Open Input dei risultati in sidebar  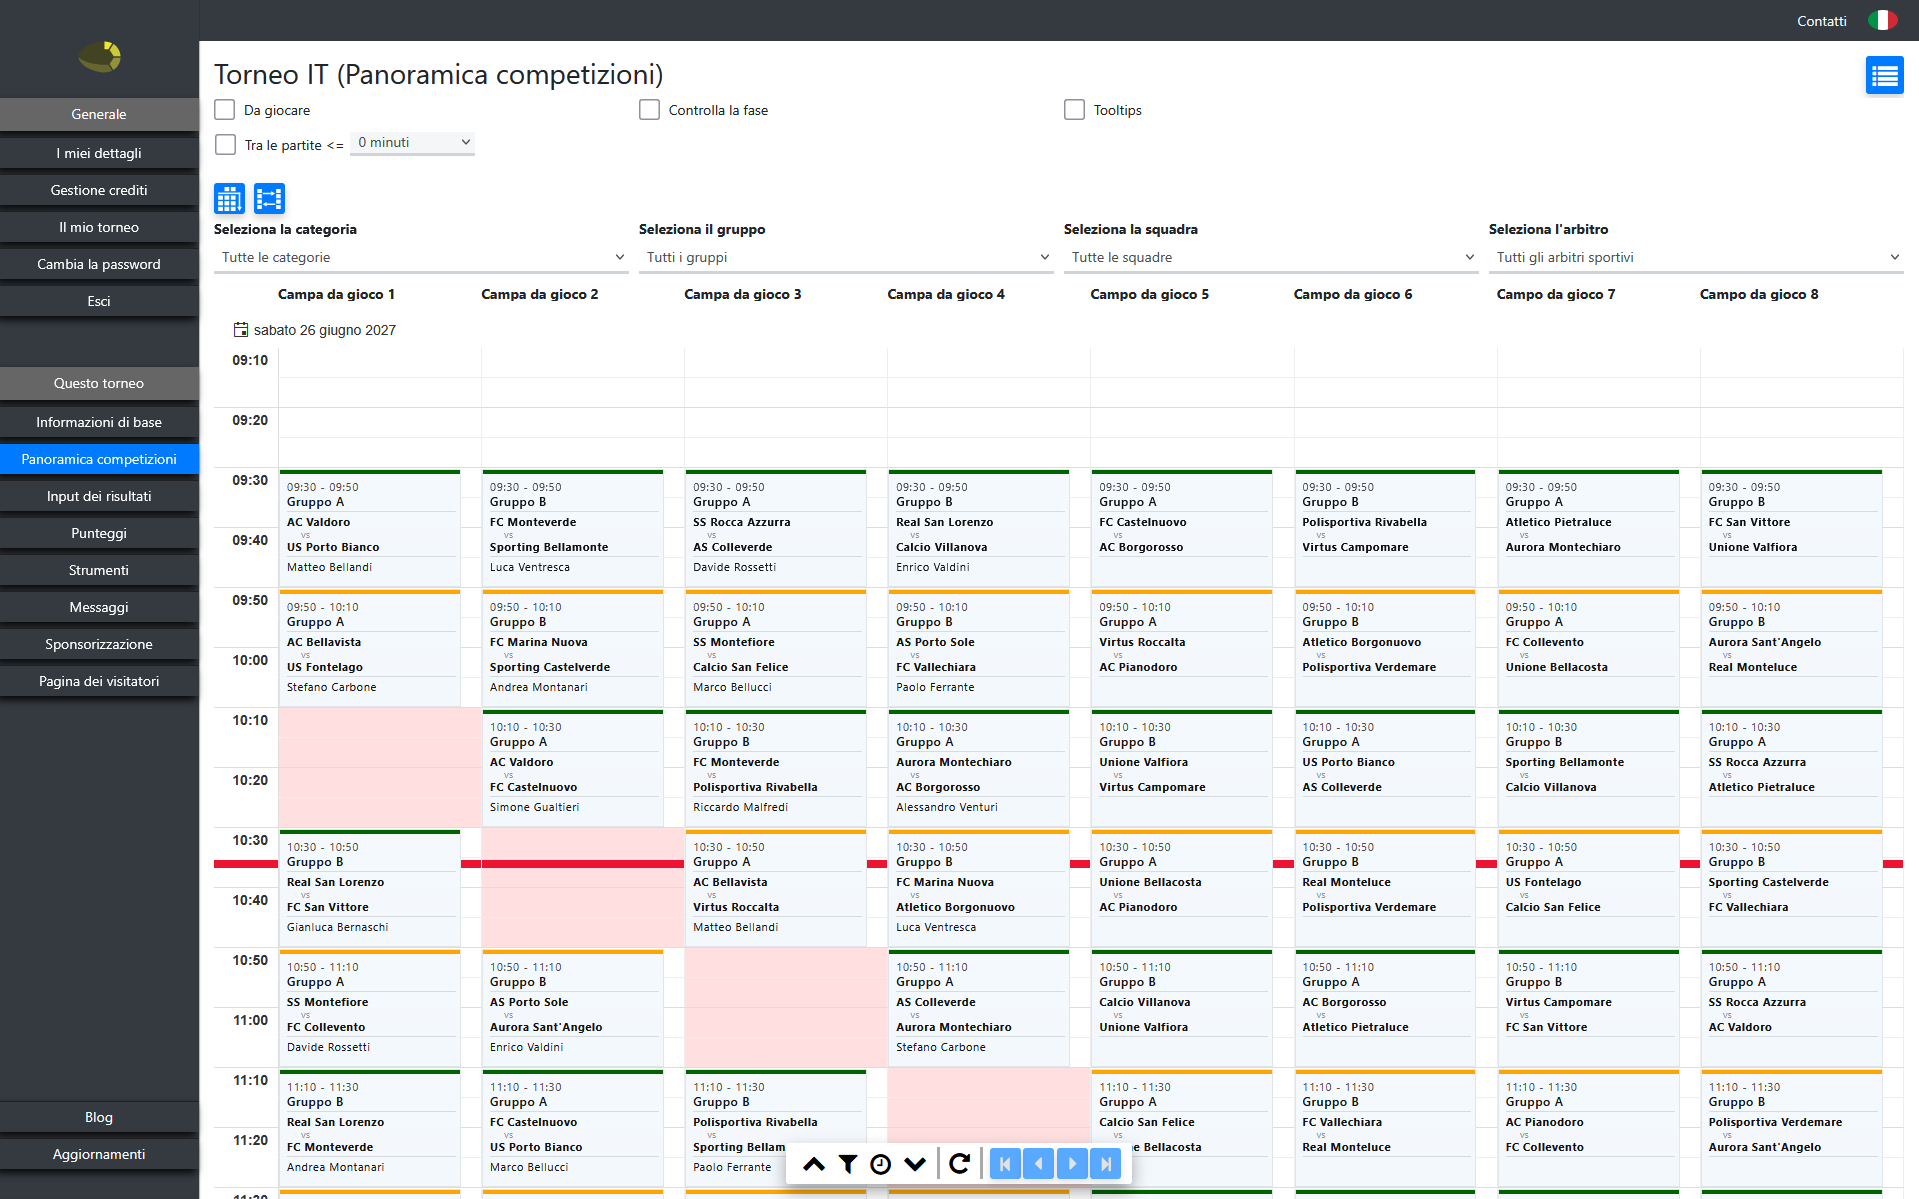click(99, 496)
